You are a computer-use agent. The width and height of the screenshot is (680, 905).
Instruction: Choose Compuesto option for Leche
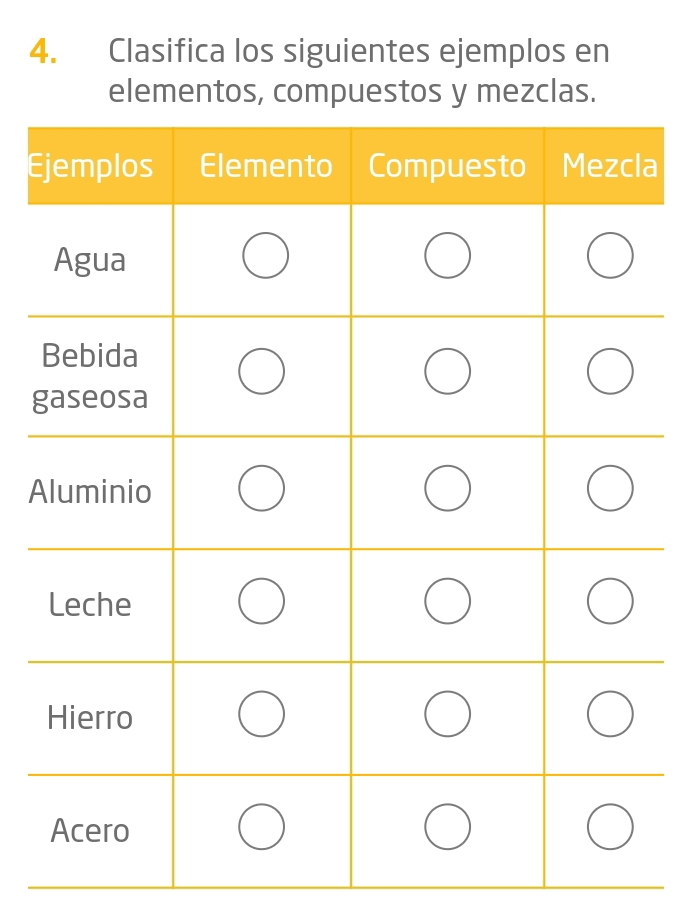(447, 601)
